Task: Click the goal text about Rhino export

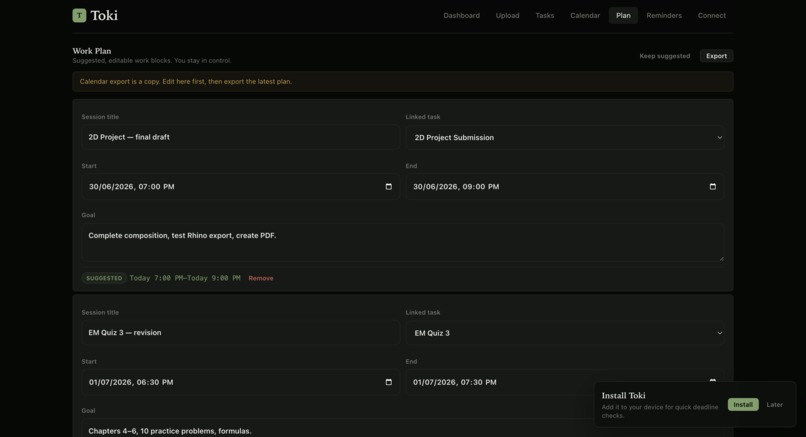Action: [182, 235]
